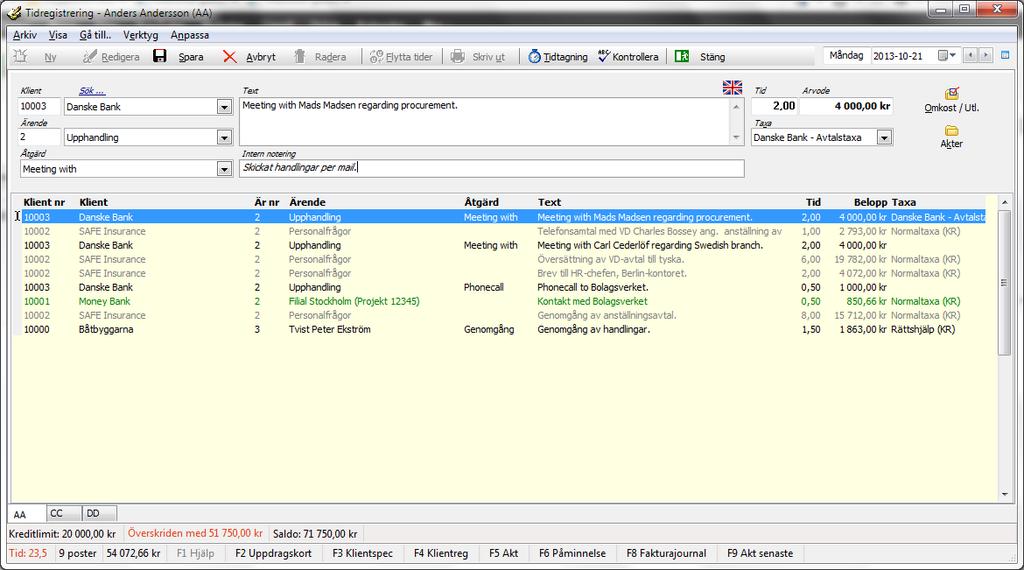Viewport: 1024px width, 570px height.
Task: Click F9 Akt senaste shortcut button
Action: (760, 553)
